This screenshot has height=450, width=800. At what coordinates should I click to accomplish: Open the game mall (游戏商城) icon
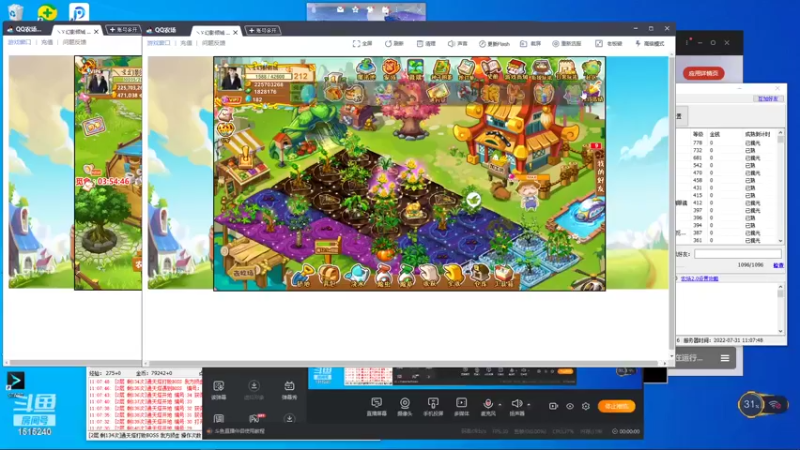pos(516,69)
